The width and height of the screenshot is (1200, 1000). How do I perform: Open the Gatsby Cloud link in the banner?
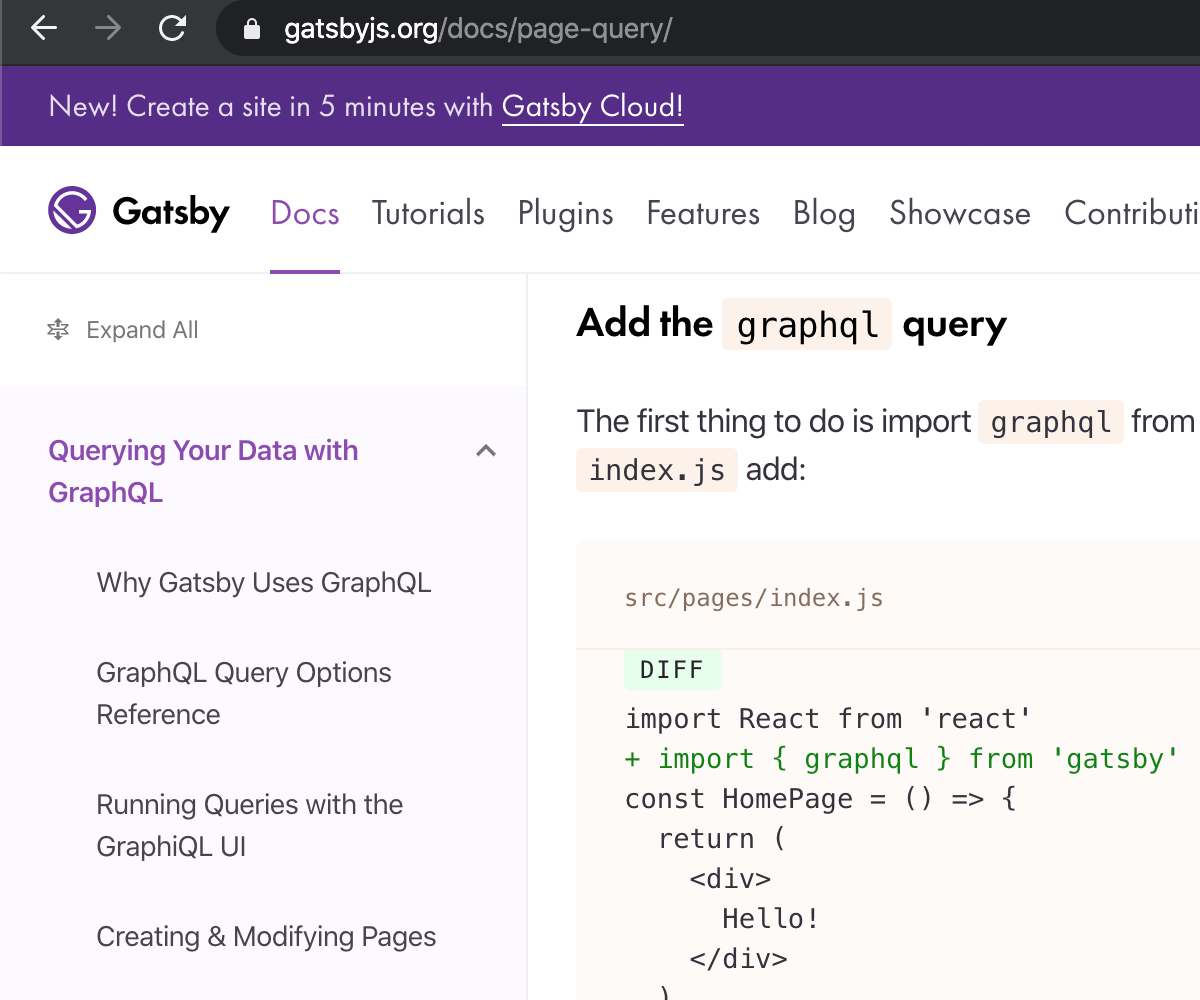point(593,106)
